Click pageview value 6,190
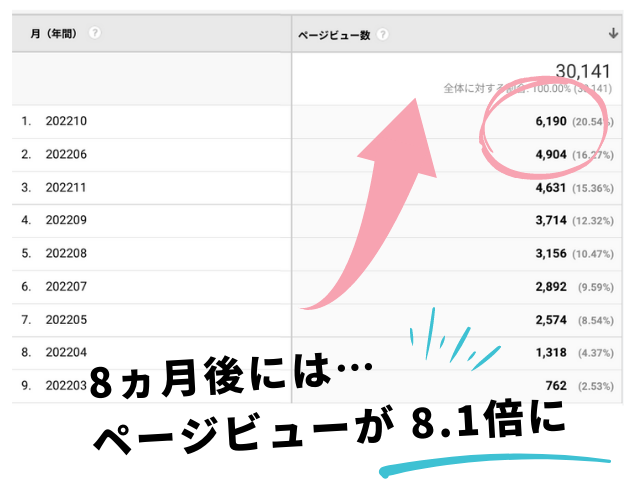The width and height of the screenshot is (640, 480). 551,121
